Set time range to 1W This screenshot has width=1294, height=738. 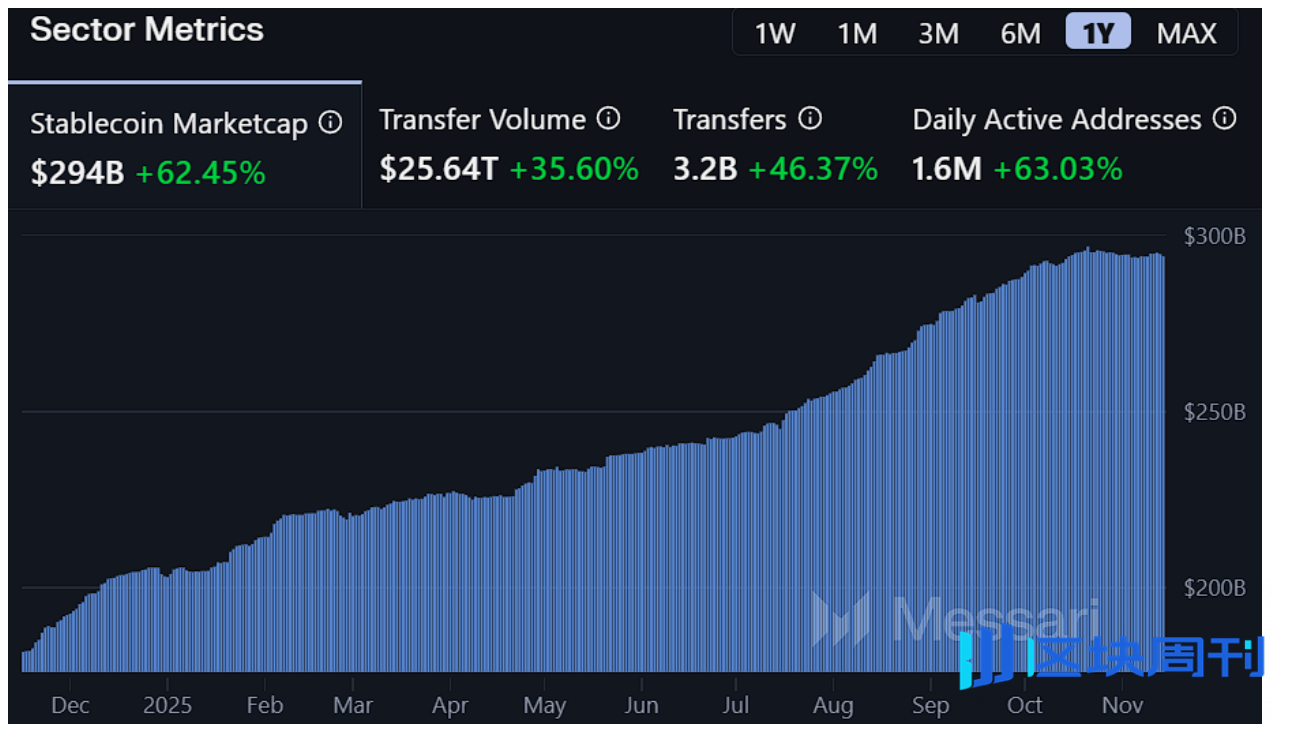(774, 34)
